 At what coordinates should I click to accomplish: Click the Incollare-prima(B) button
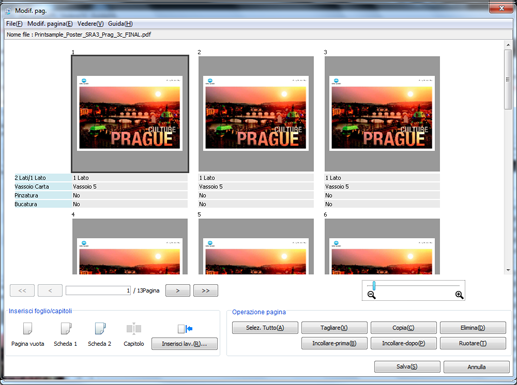(334, 343)
